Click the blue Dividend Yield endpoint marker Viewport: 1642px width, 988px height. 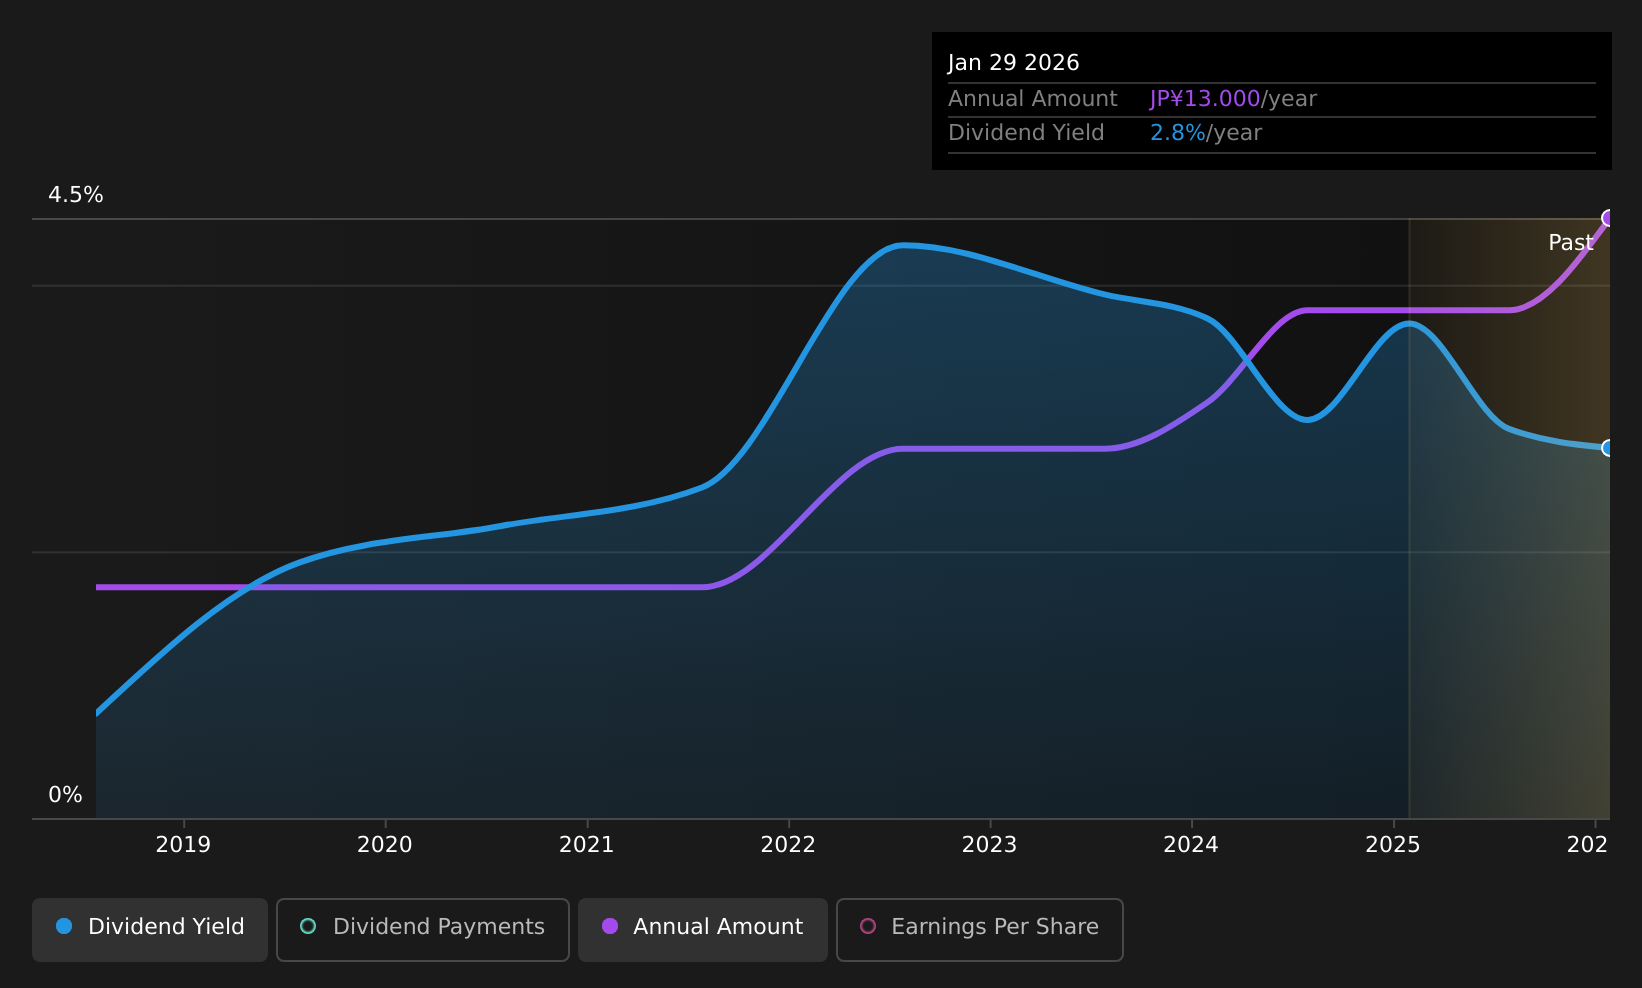pos(1608,447)
